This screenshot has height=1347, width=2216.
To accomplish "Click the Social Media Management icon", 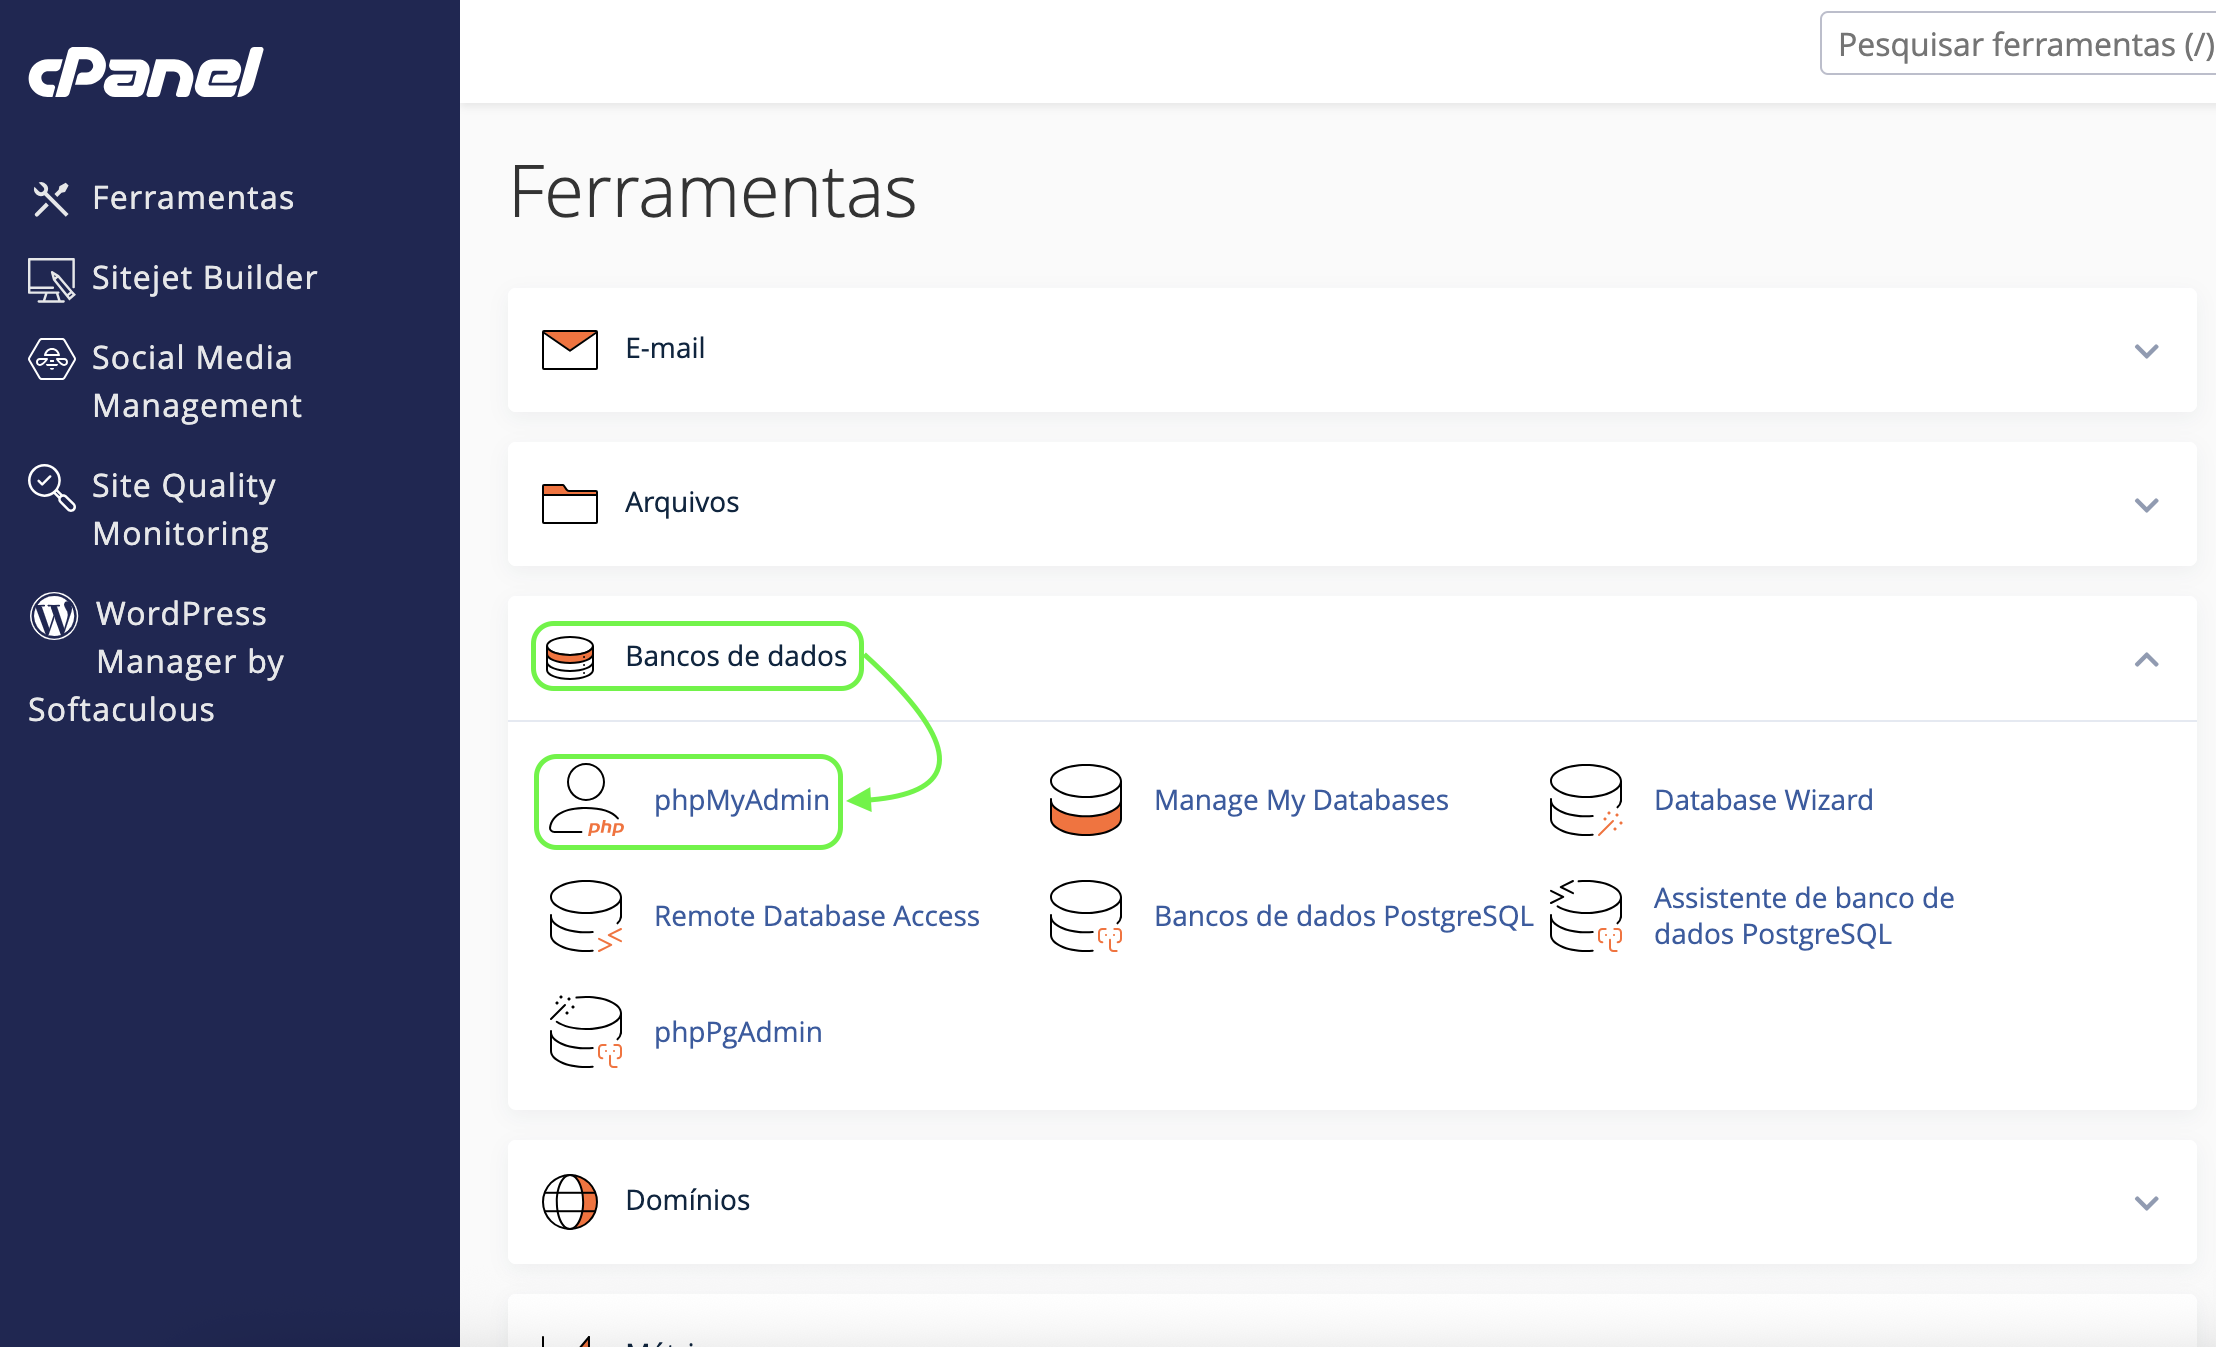I will point(52,359).
